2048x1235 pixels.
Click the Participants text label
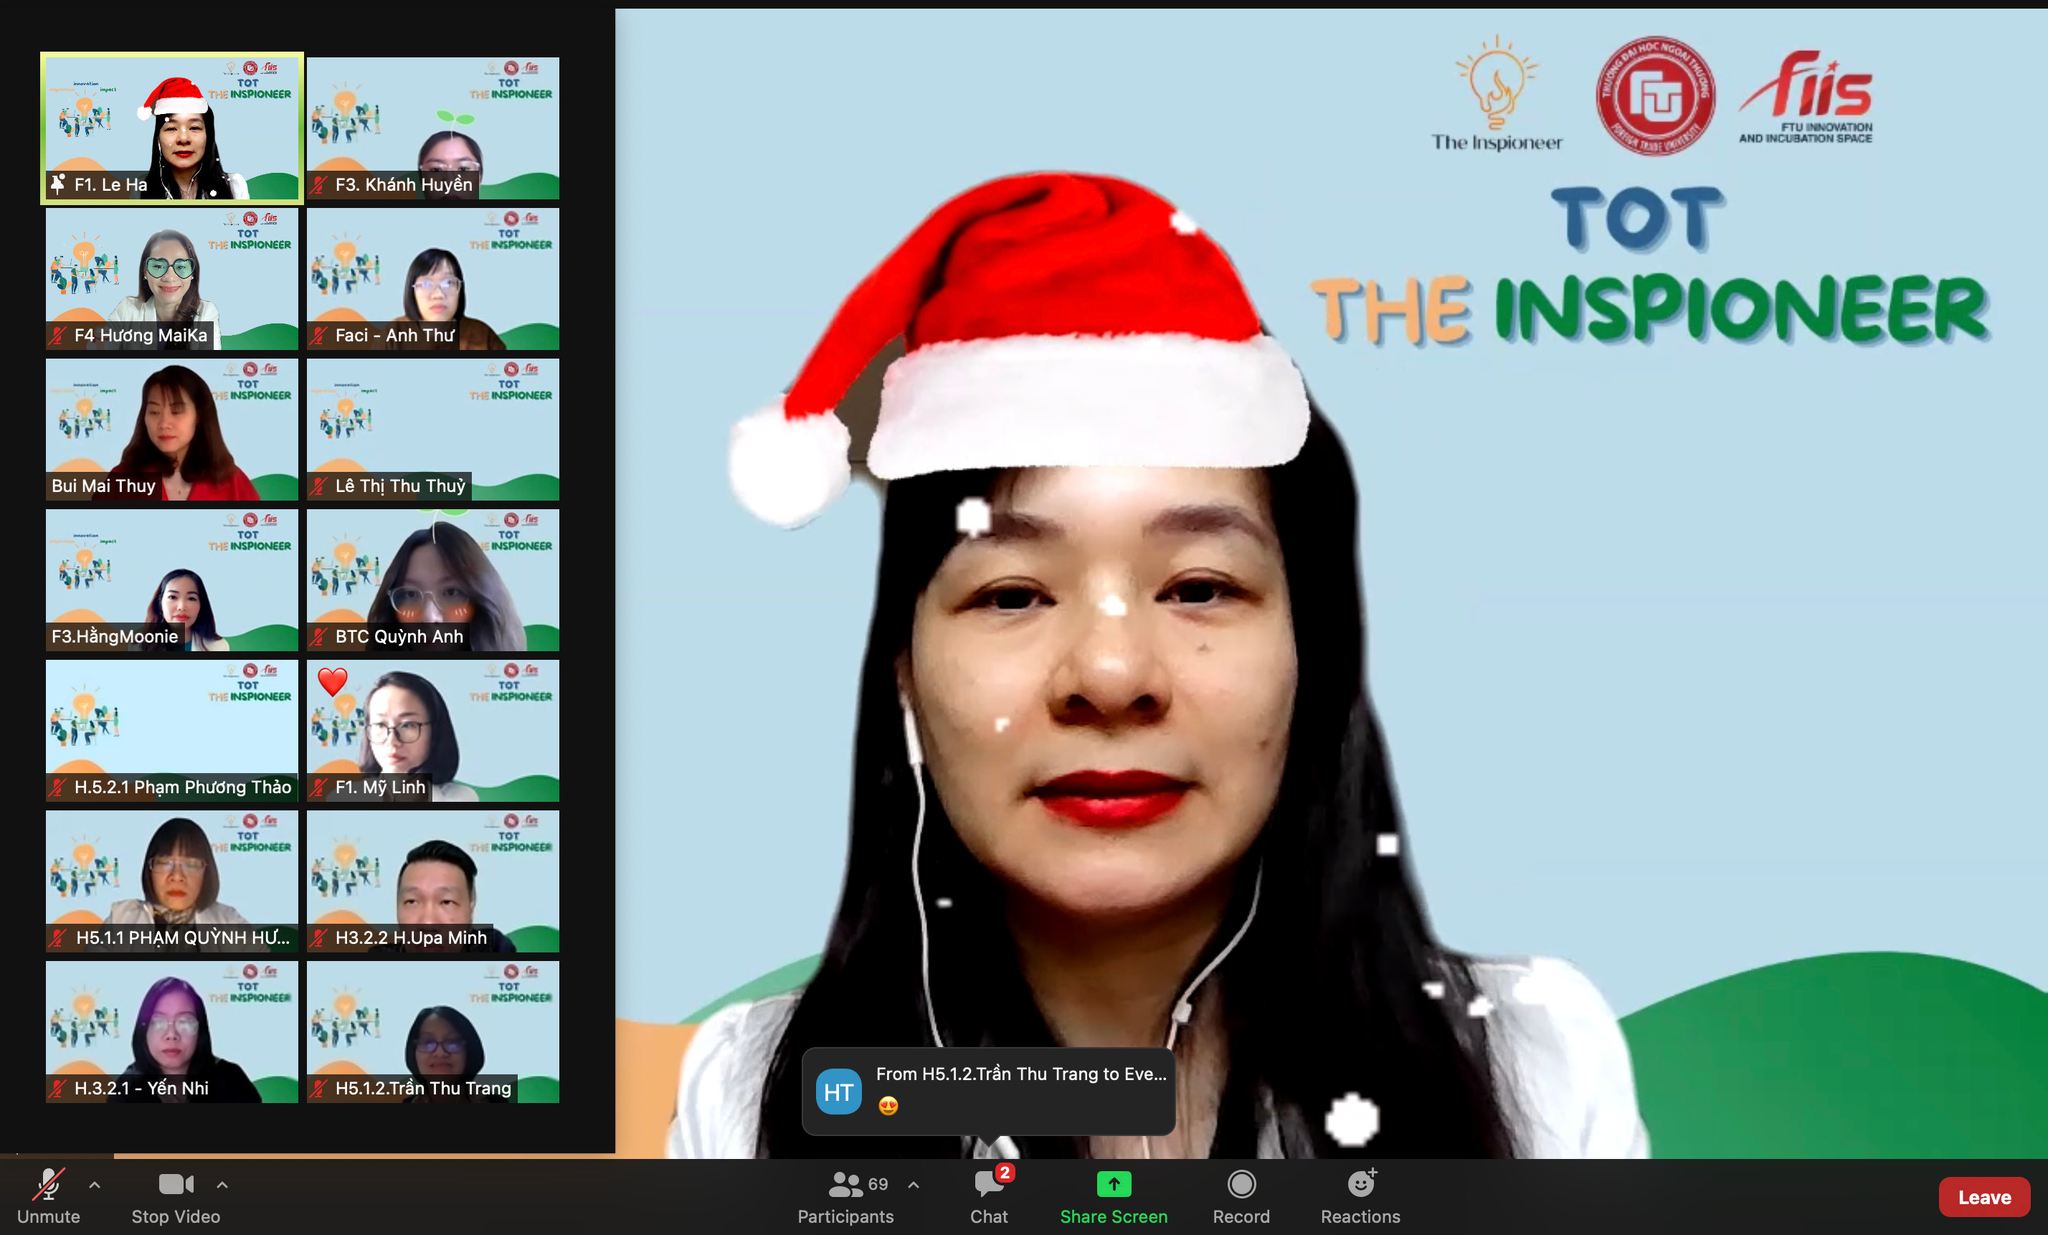pyautogui.click(x=846, y=1217)
